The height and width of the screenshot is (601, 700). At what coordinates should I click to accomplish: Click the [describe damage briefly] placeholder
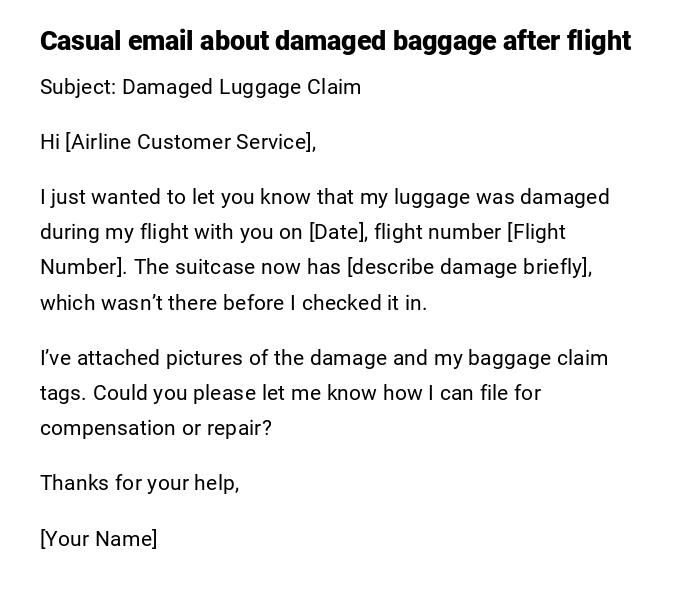click(x=468, y=267)
